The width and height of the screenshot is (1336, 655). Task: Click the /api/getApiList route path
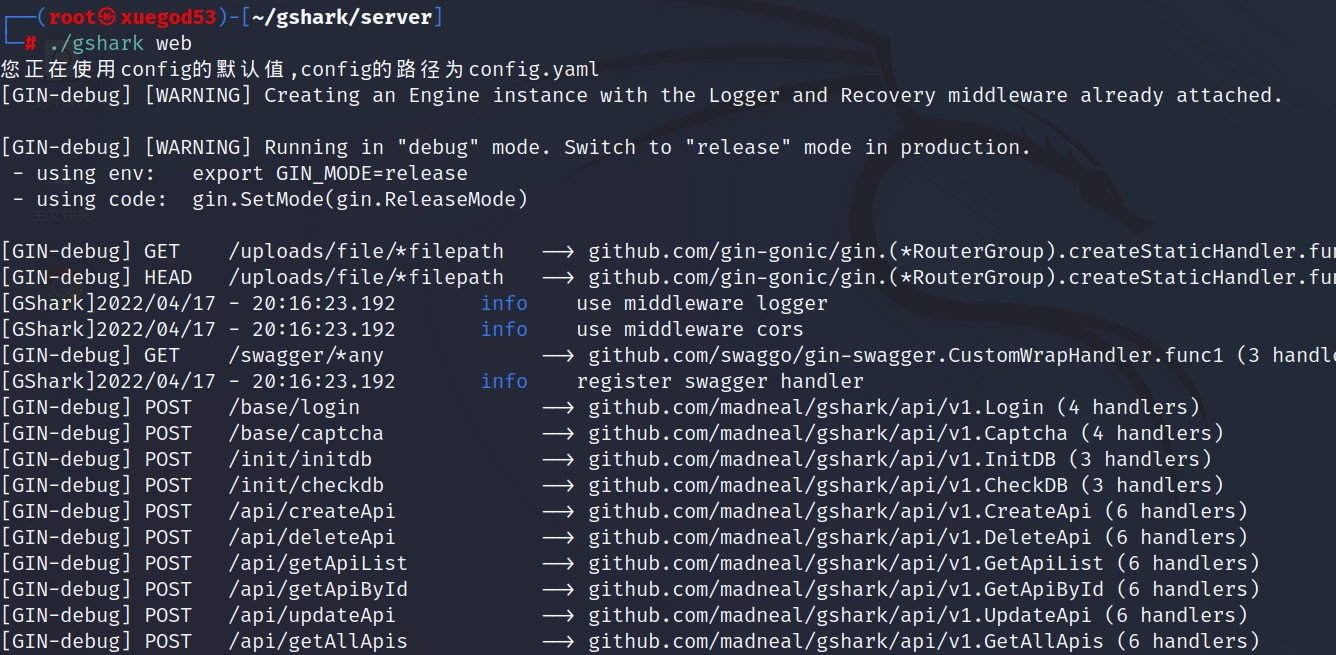(317, 563)
